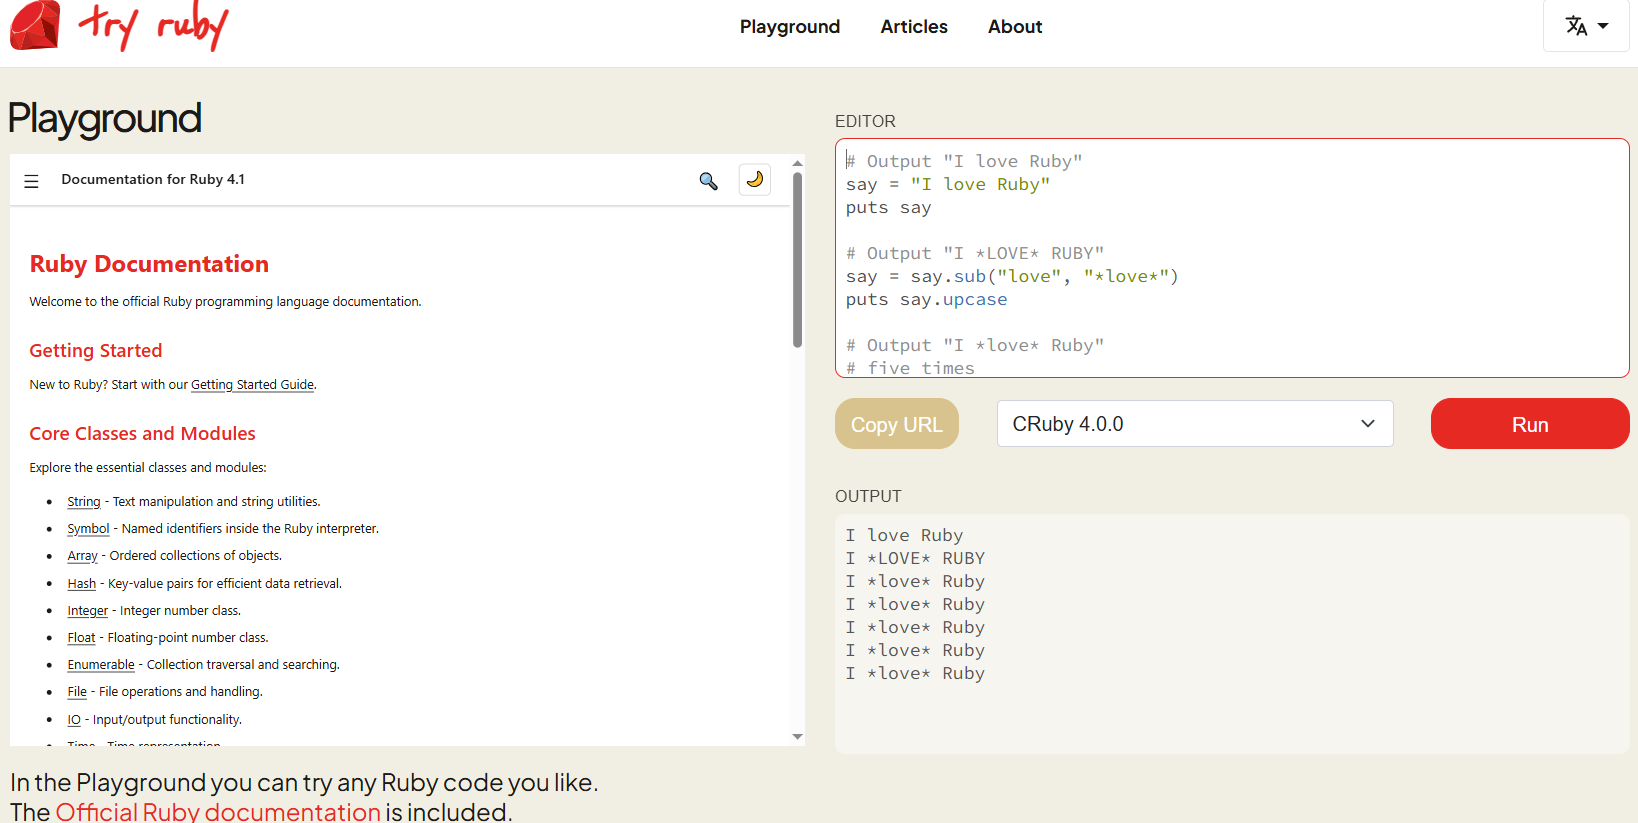Click the documentation pane scrollbar thumb

point(797,260)
